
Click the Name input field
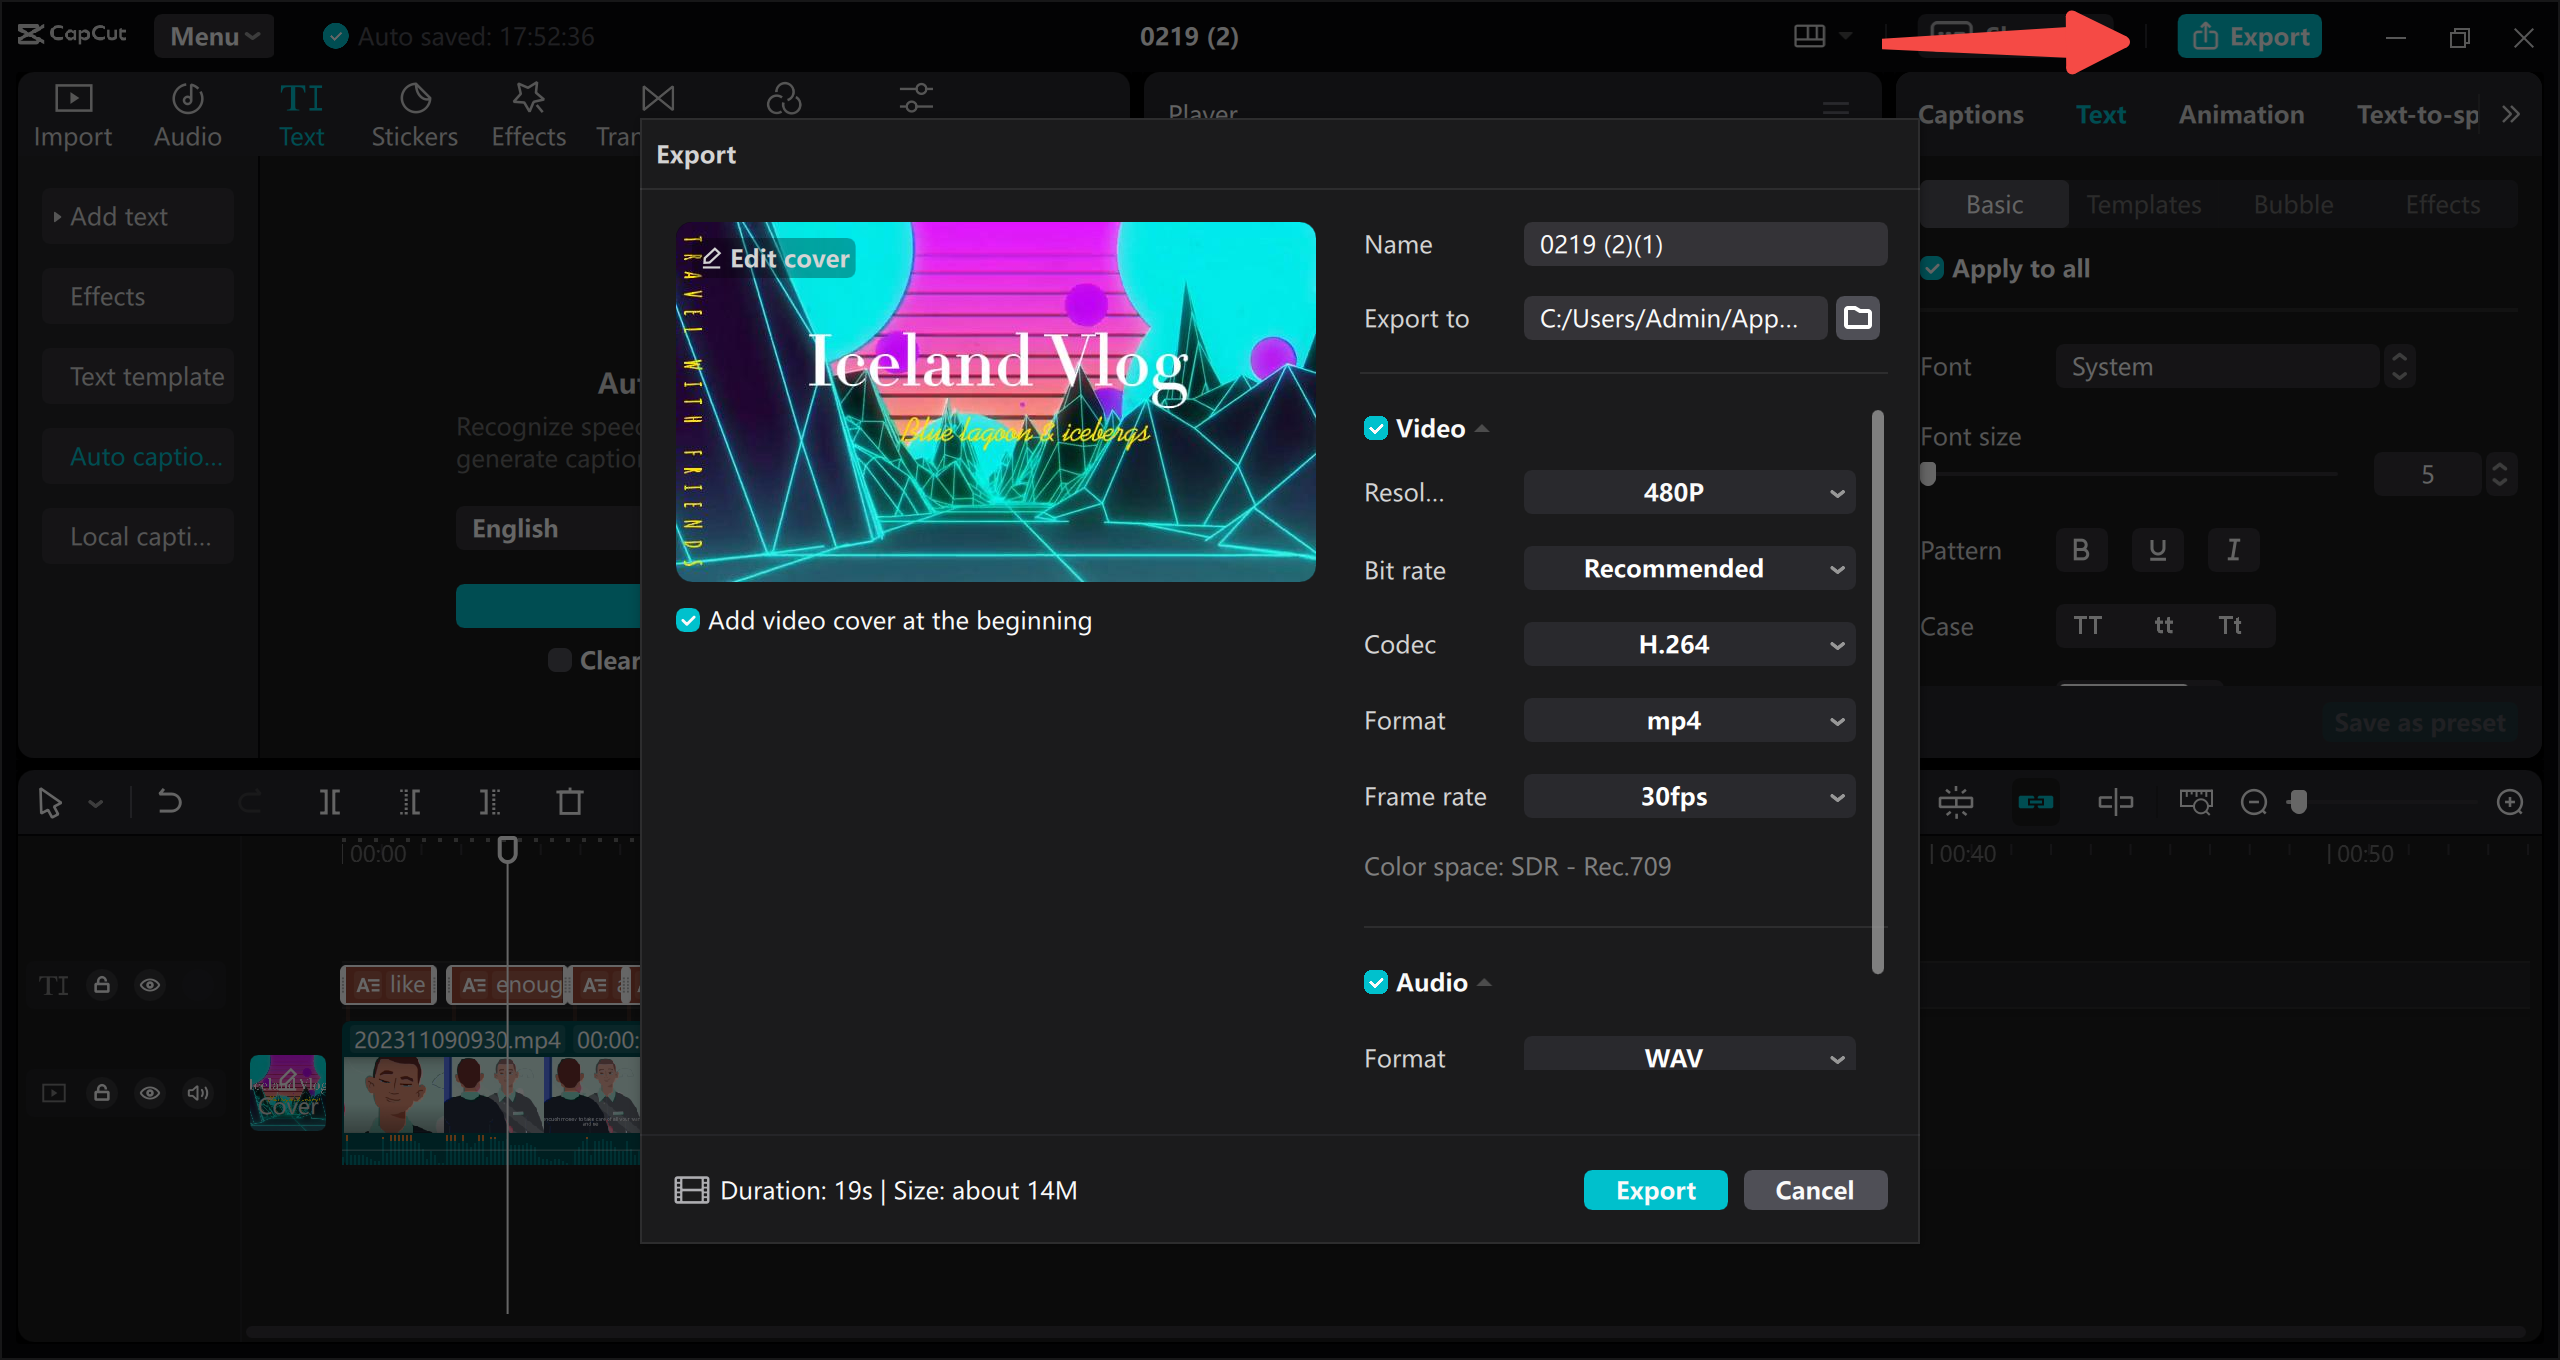(x=1704, y=243)
